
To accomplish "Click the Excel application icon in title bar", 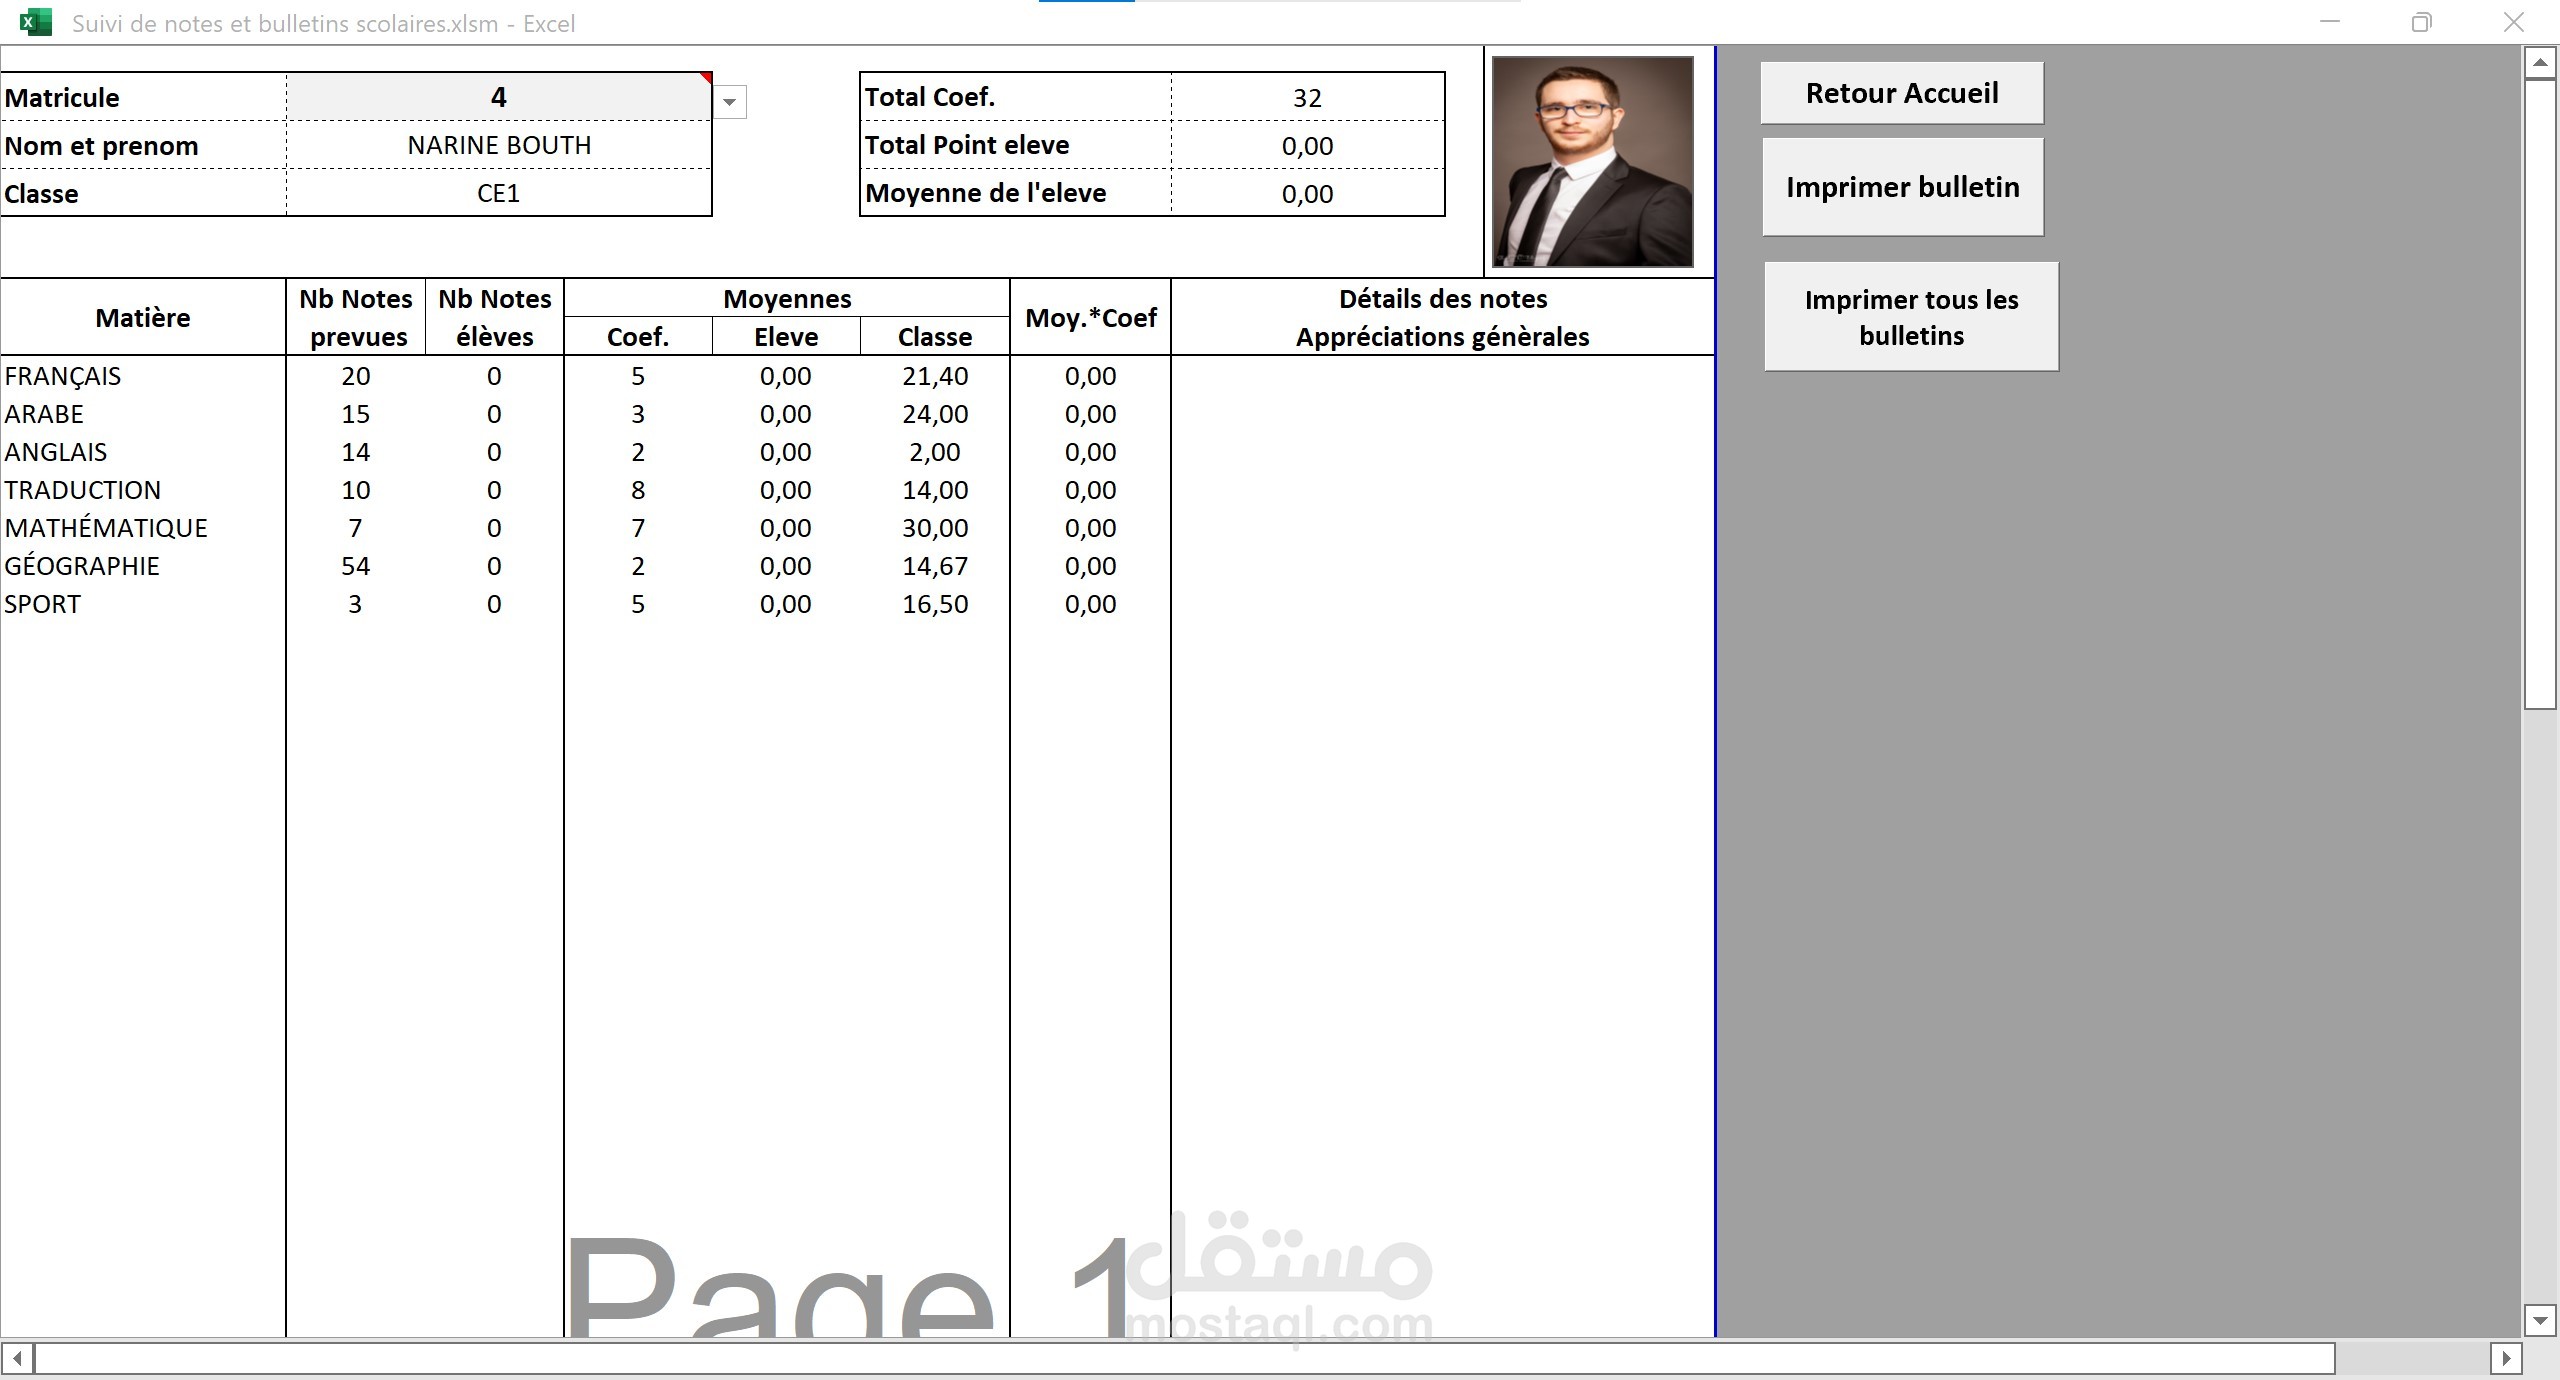I will point(36,22).
